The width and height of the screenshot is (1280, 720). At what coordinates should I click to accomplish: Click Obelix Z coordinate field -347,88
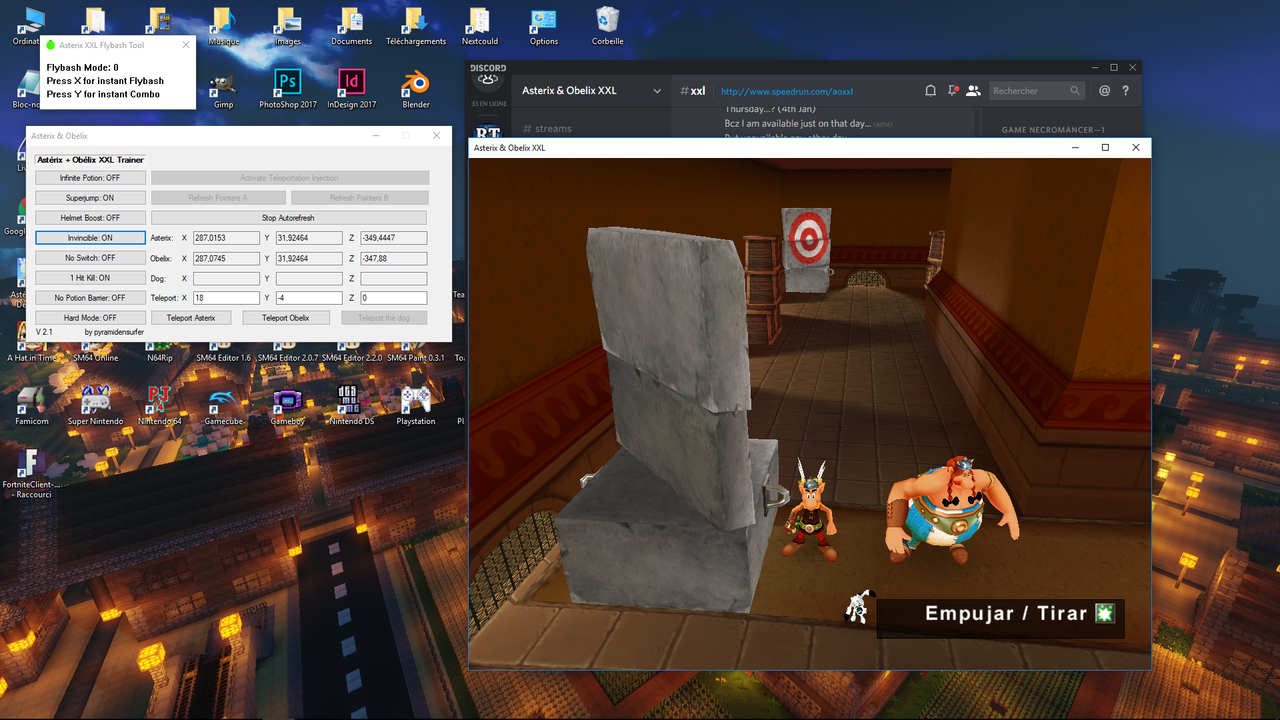(x=393, y=258)
